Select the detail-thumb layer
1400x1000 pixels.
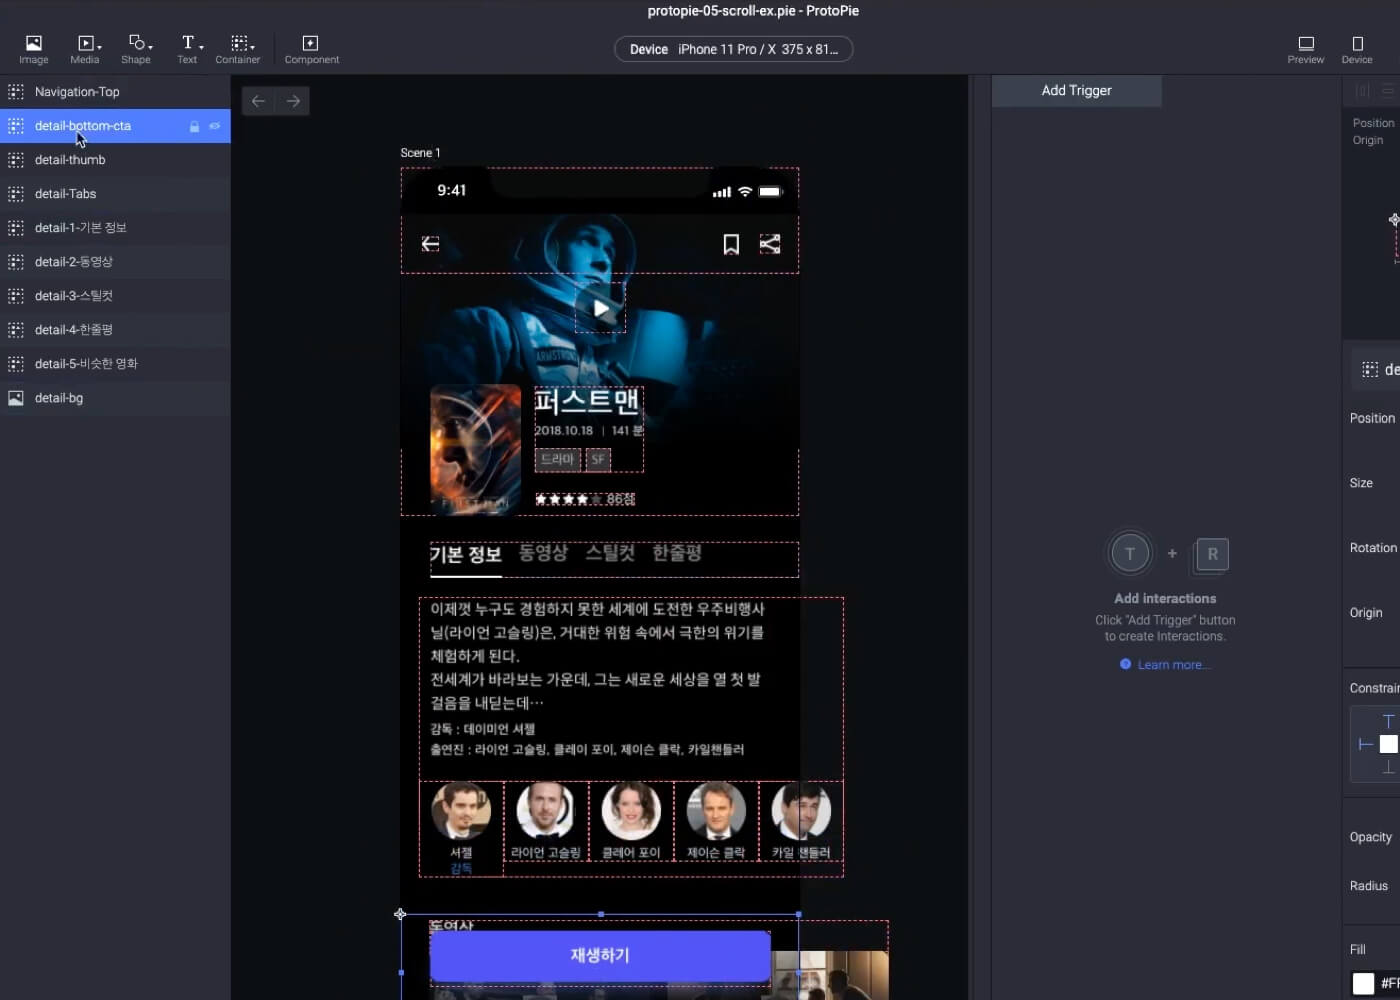pos(115,160)
